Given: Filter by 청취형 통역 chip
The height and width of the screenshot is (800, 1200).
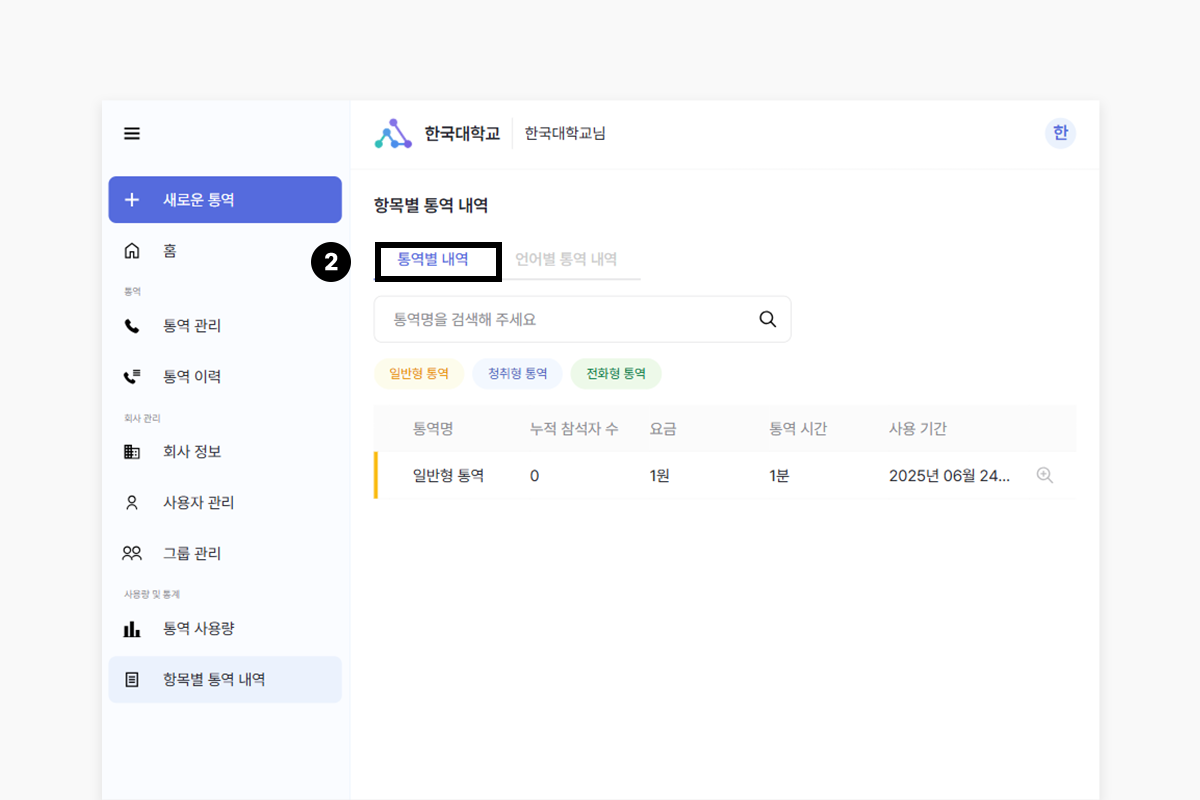Looking at the screenshot, I should (x=518, y=374).
